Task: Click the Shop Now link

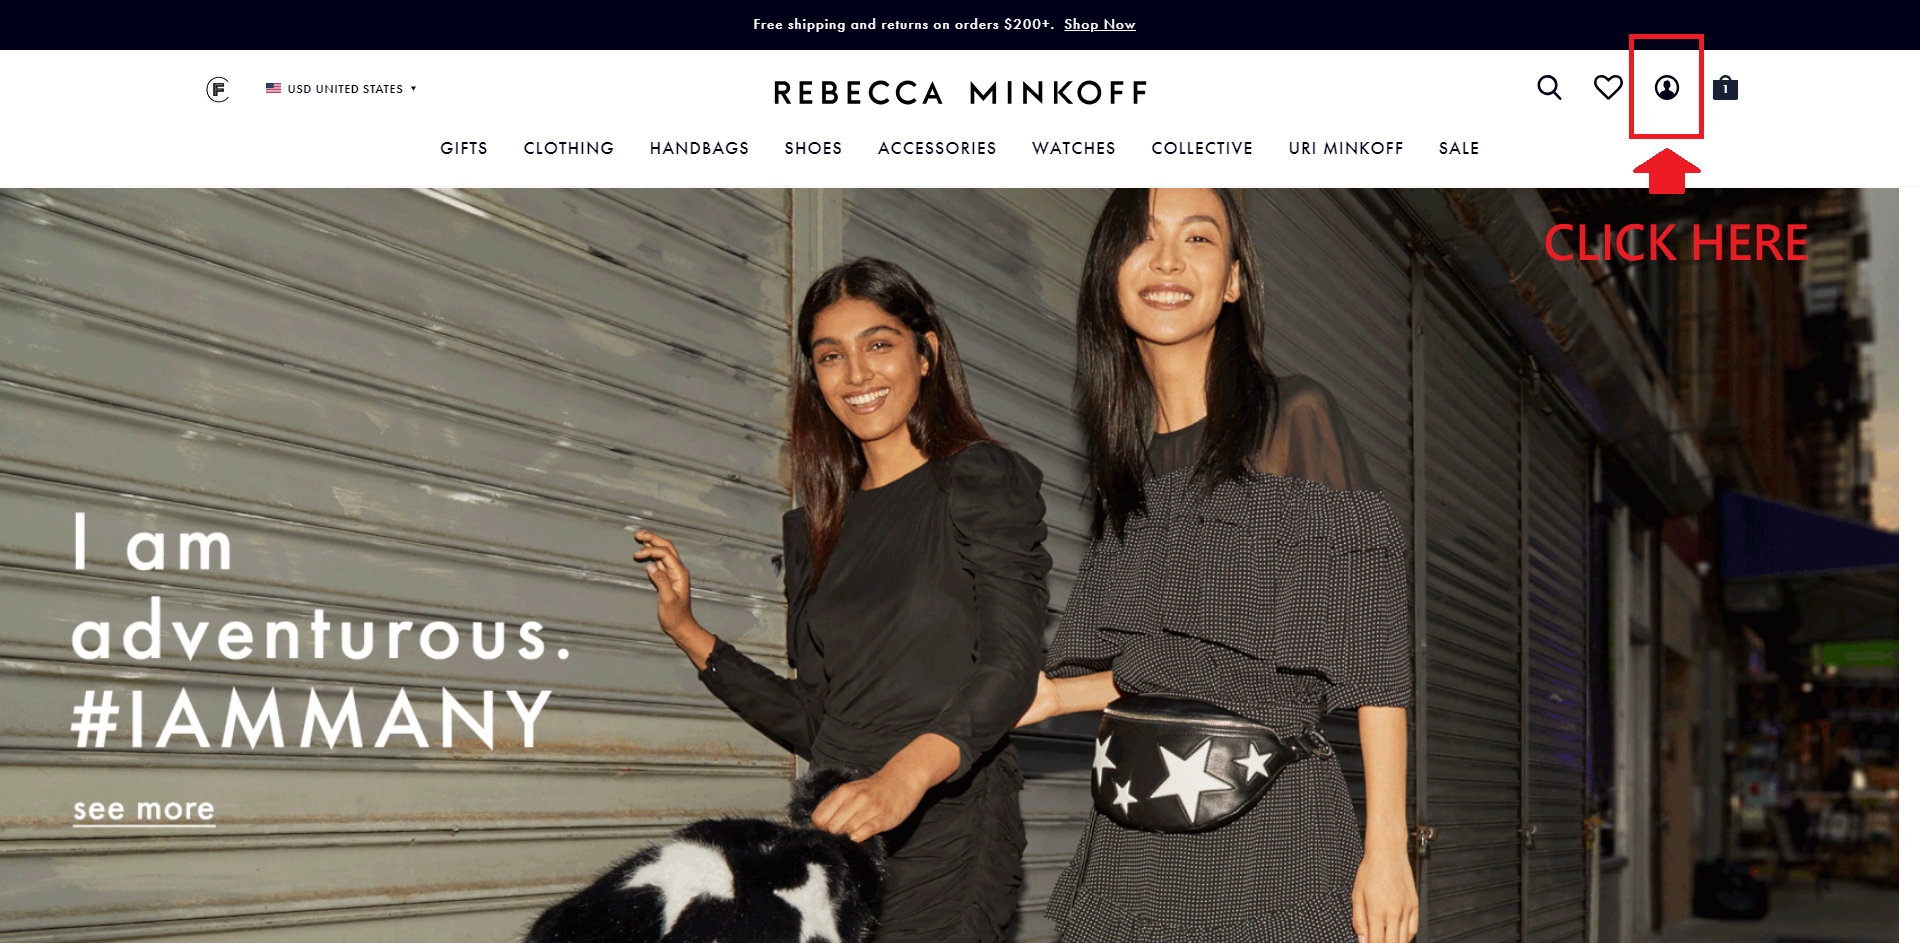Action: (1099, 24)
